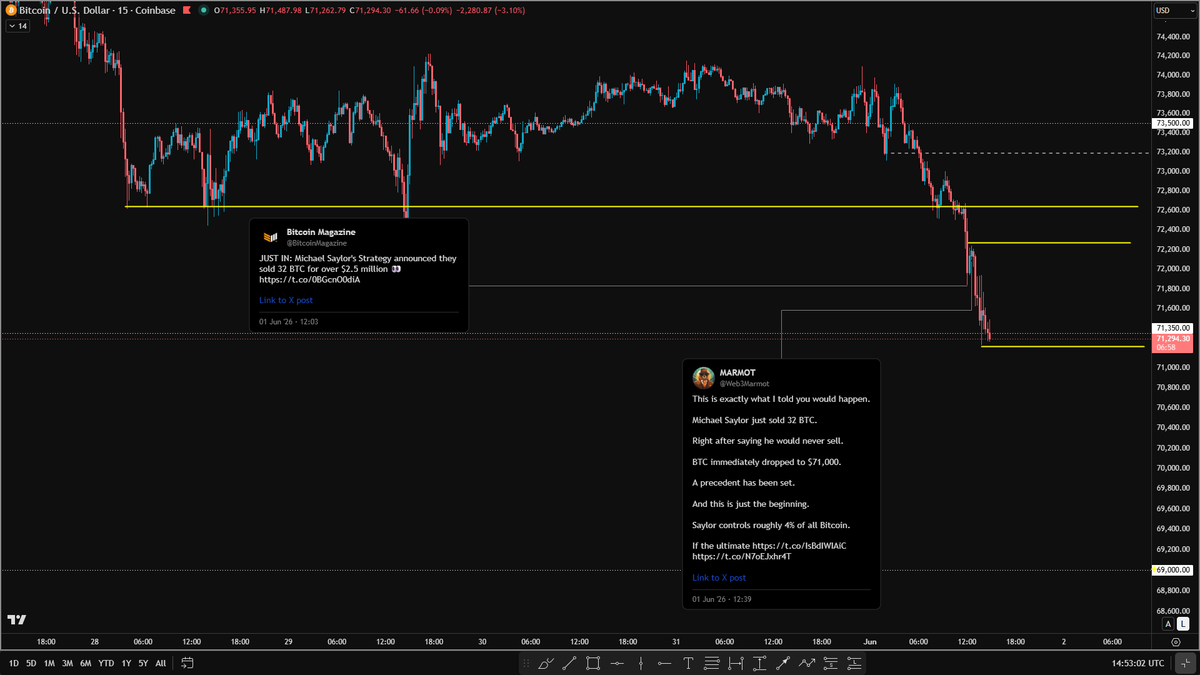Select the short position tool
This screenshot has height=675, width=1200.
click(x=831, y=663)
